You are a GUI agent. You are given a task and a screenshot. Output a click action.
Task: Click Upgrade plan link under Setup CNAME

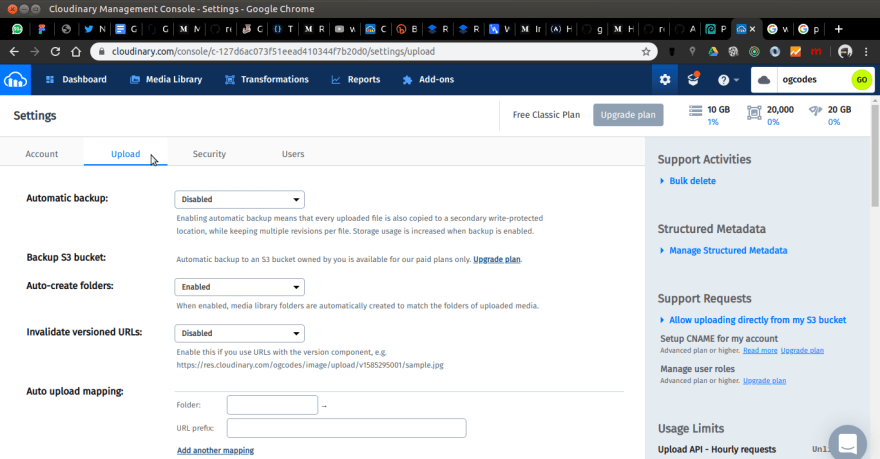coord(802,350)
